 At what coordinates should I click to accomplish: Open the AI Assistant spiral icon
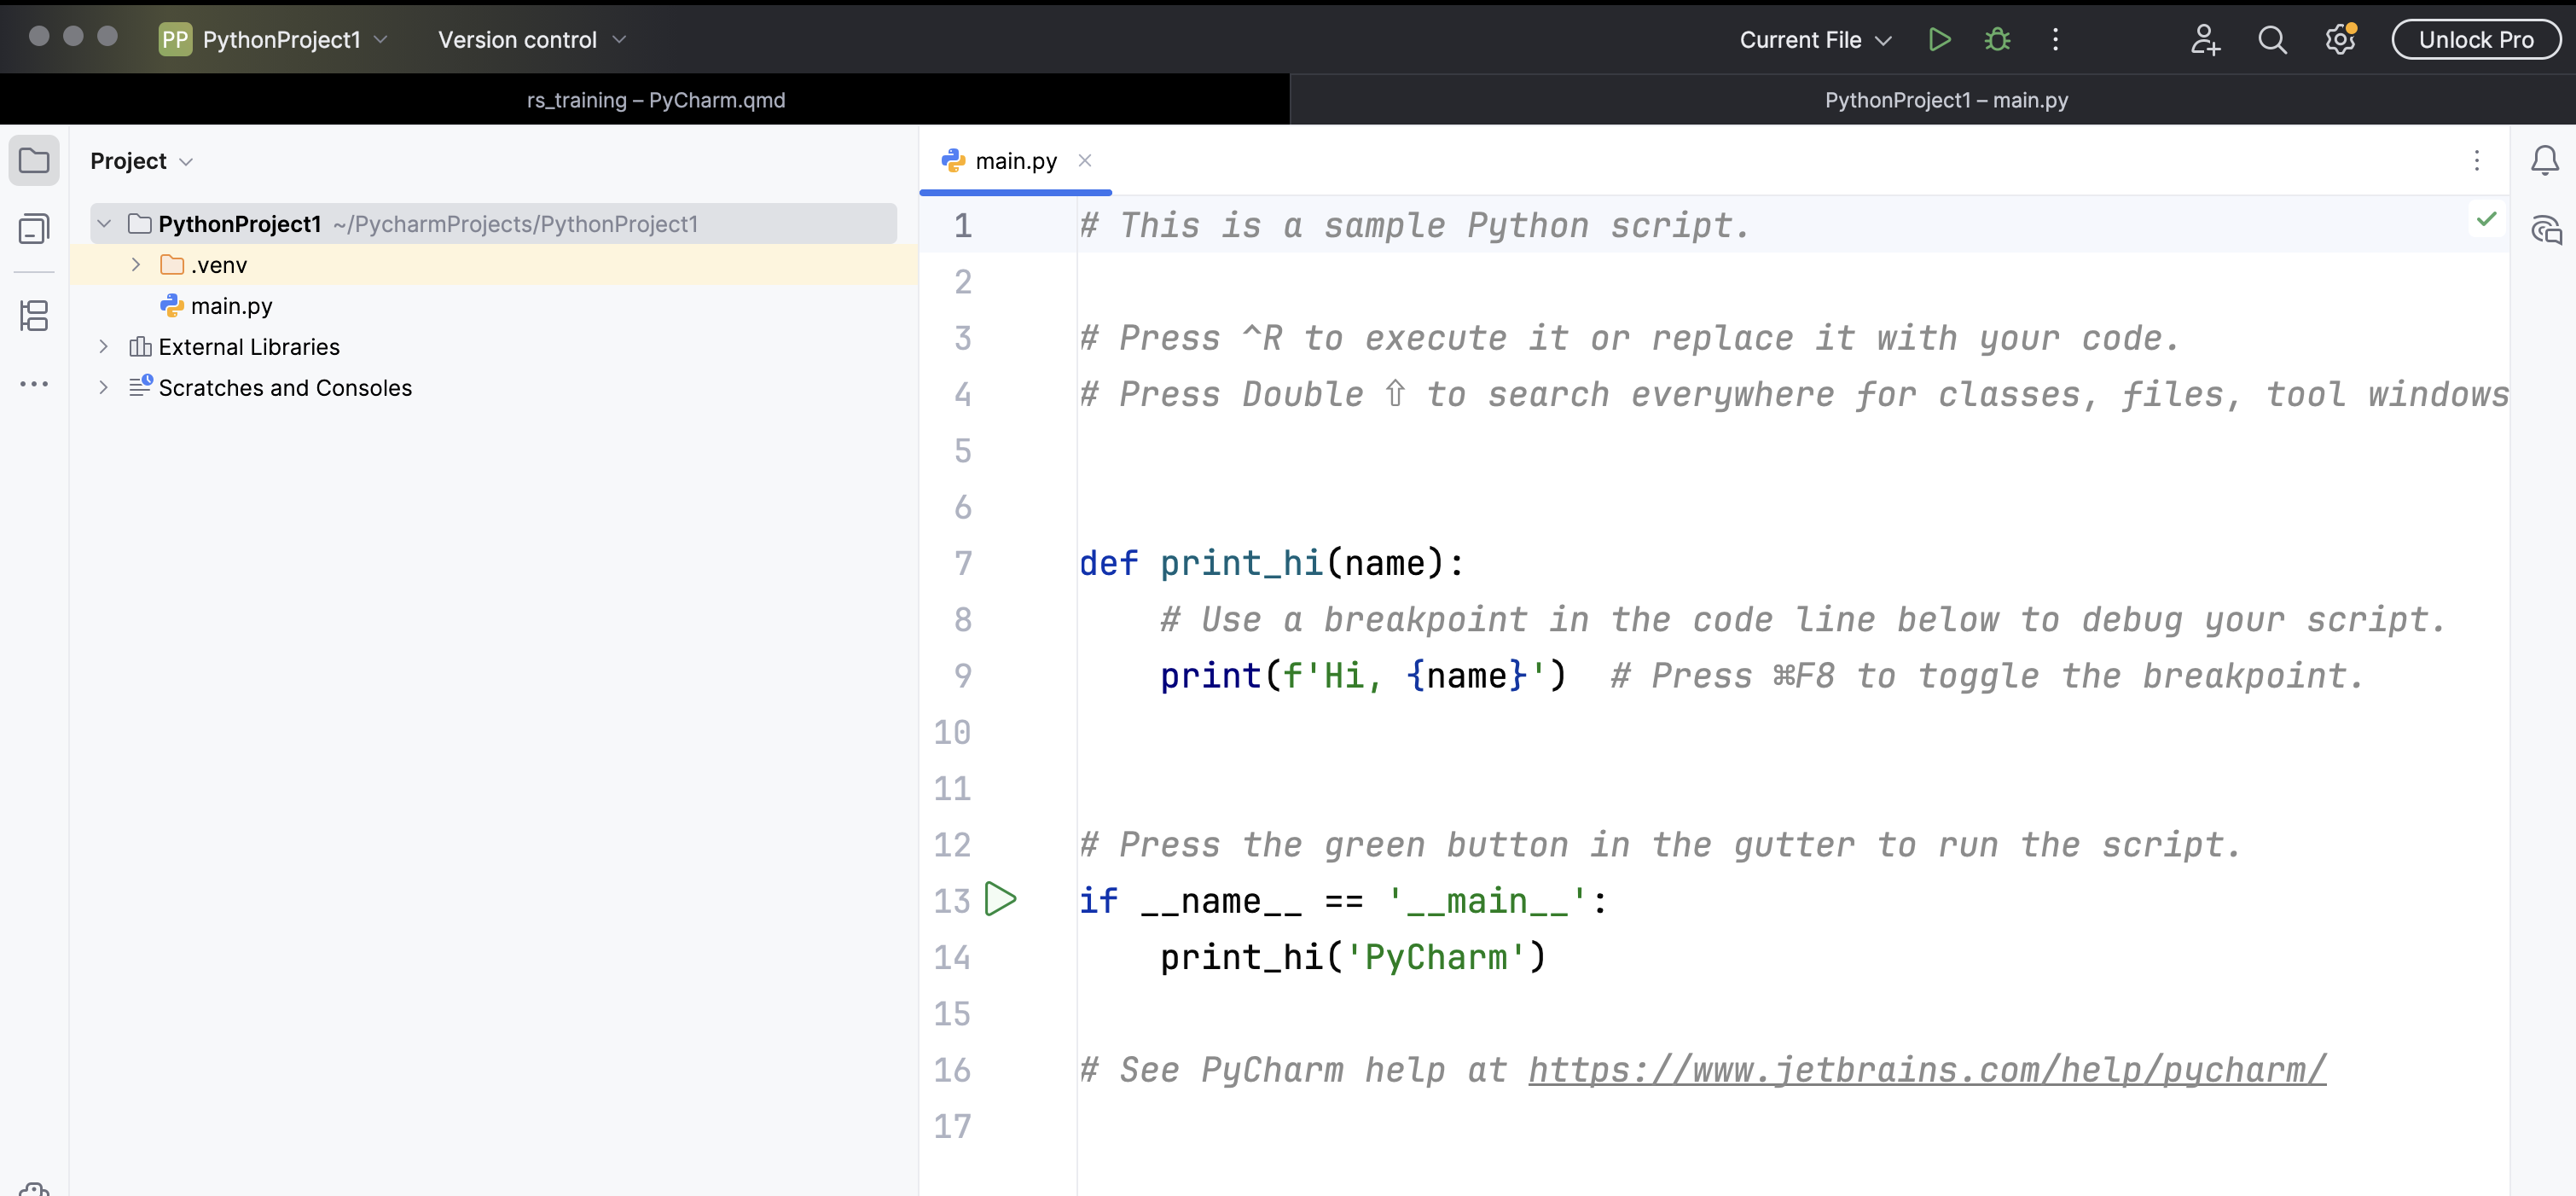point(2546,231)
